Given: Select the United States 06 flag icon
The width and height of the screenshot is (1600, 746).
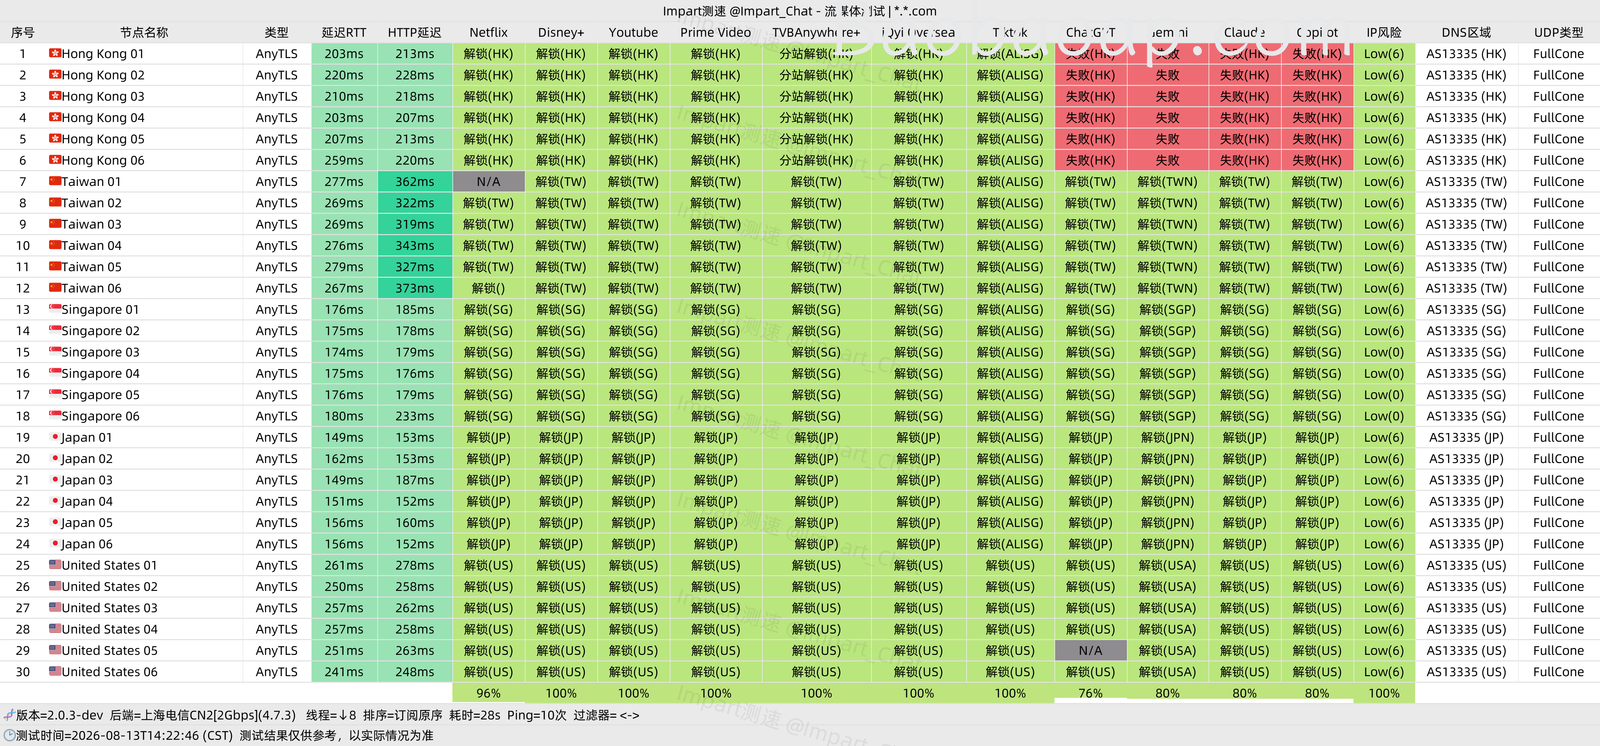Looking at the screenshot, I should click(x=55, y=672).
